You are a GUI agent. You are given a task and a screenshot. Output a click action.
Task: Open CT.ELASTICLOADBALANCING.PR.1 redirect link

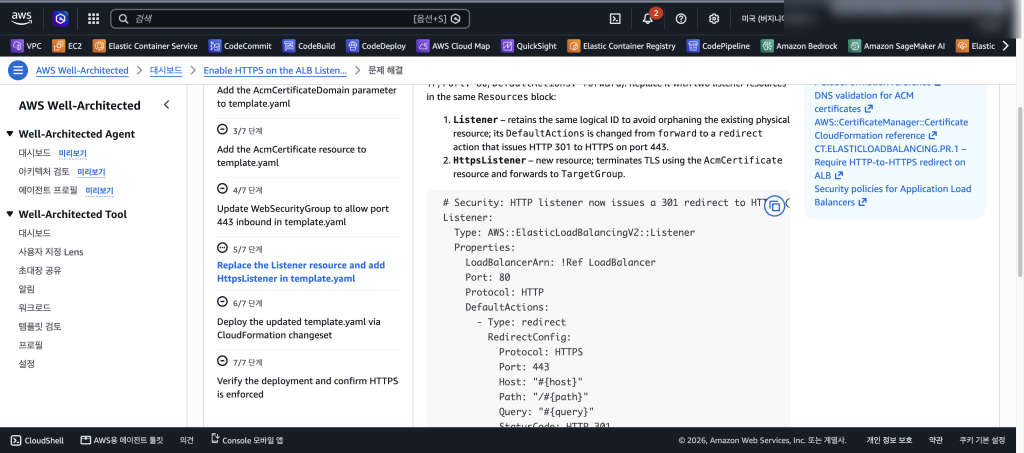tap(891, 162)
